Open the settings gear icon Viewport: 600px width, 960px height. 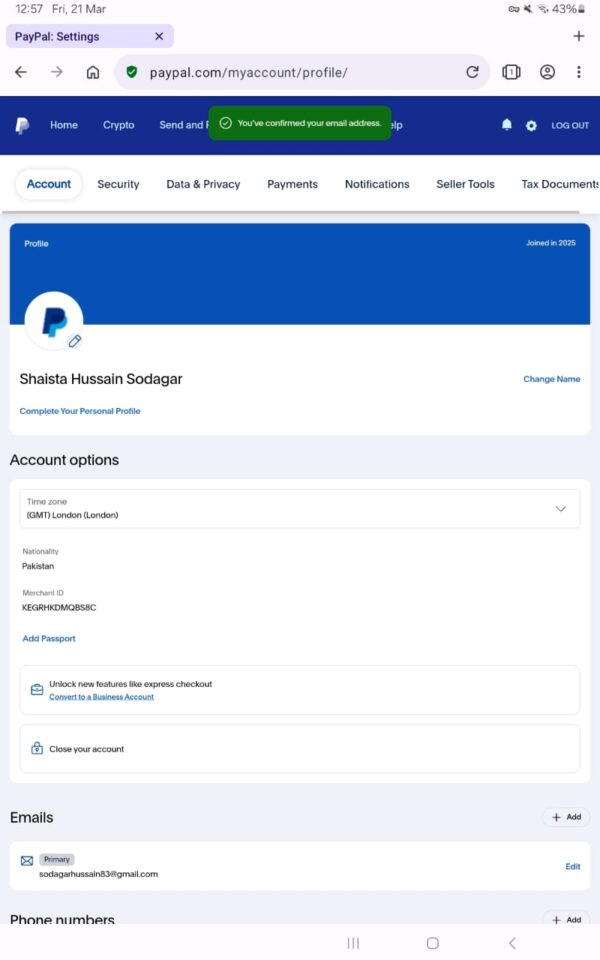point(531,125)
